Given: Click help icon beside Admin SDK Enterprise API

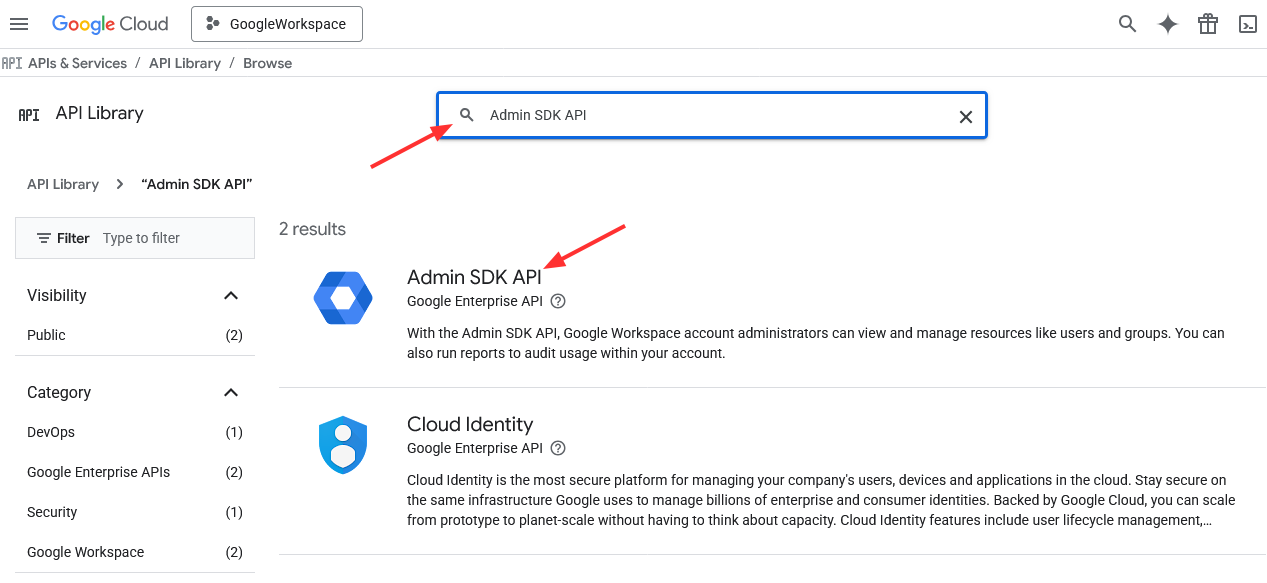Looking at the screenshot, I should 558,301.
